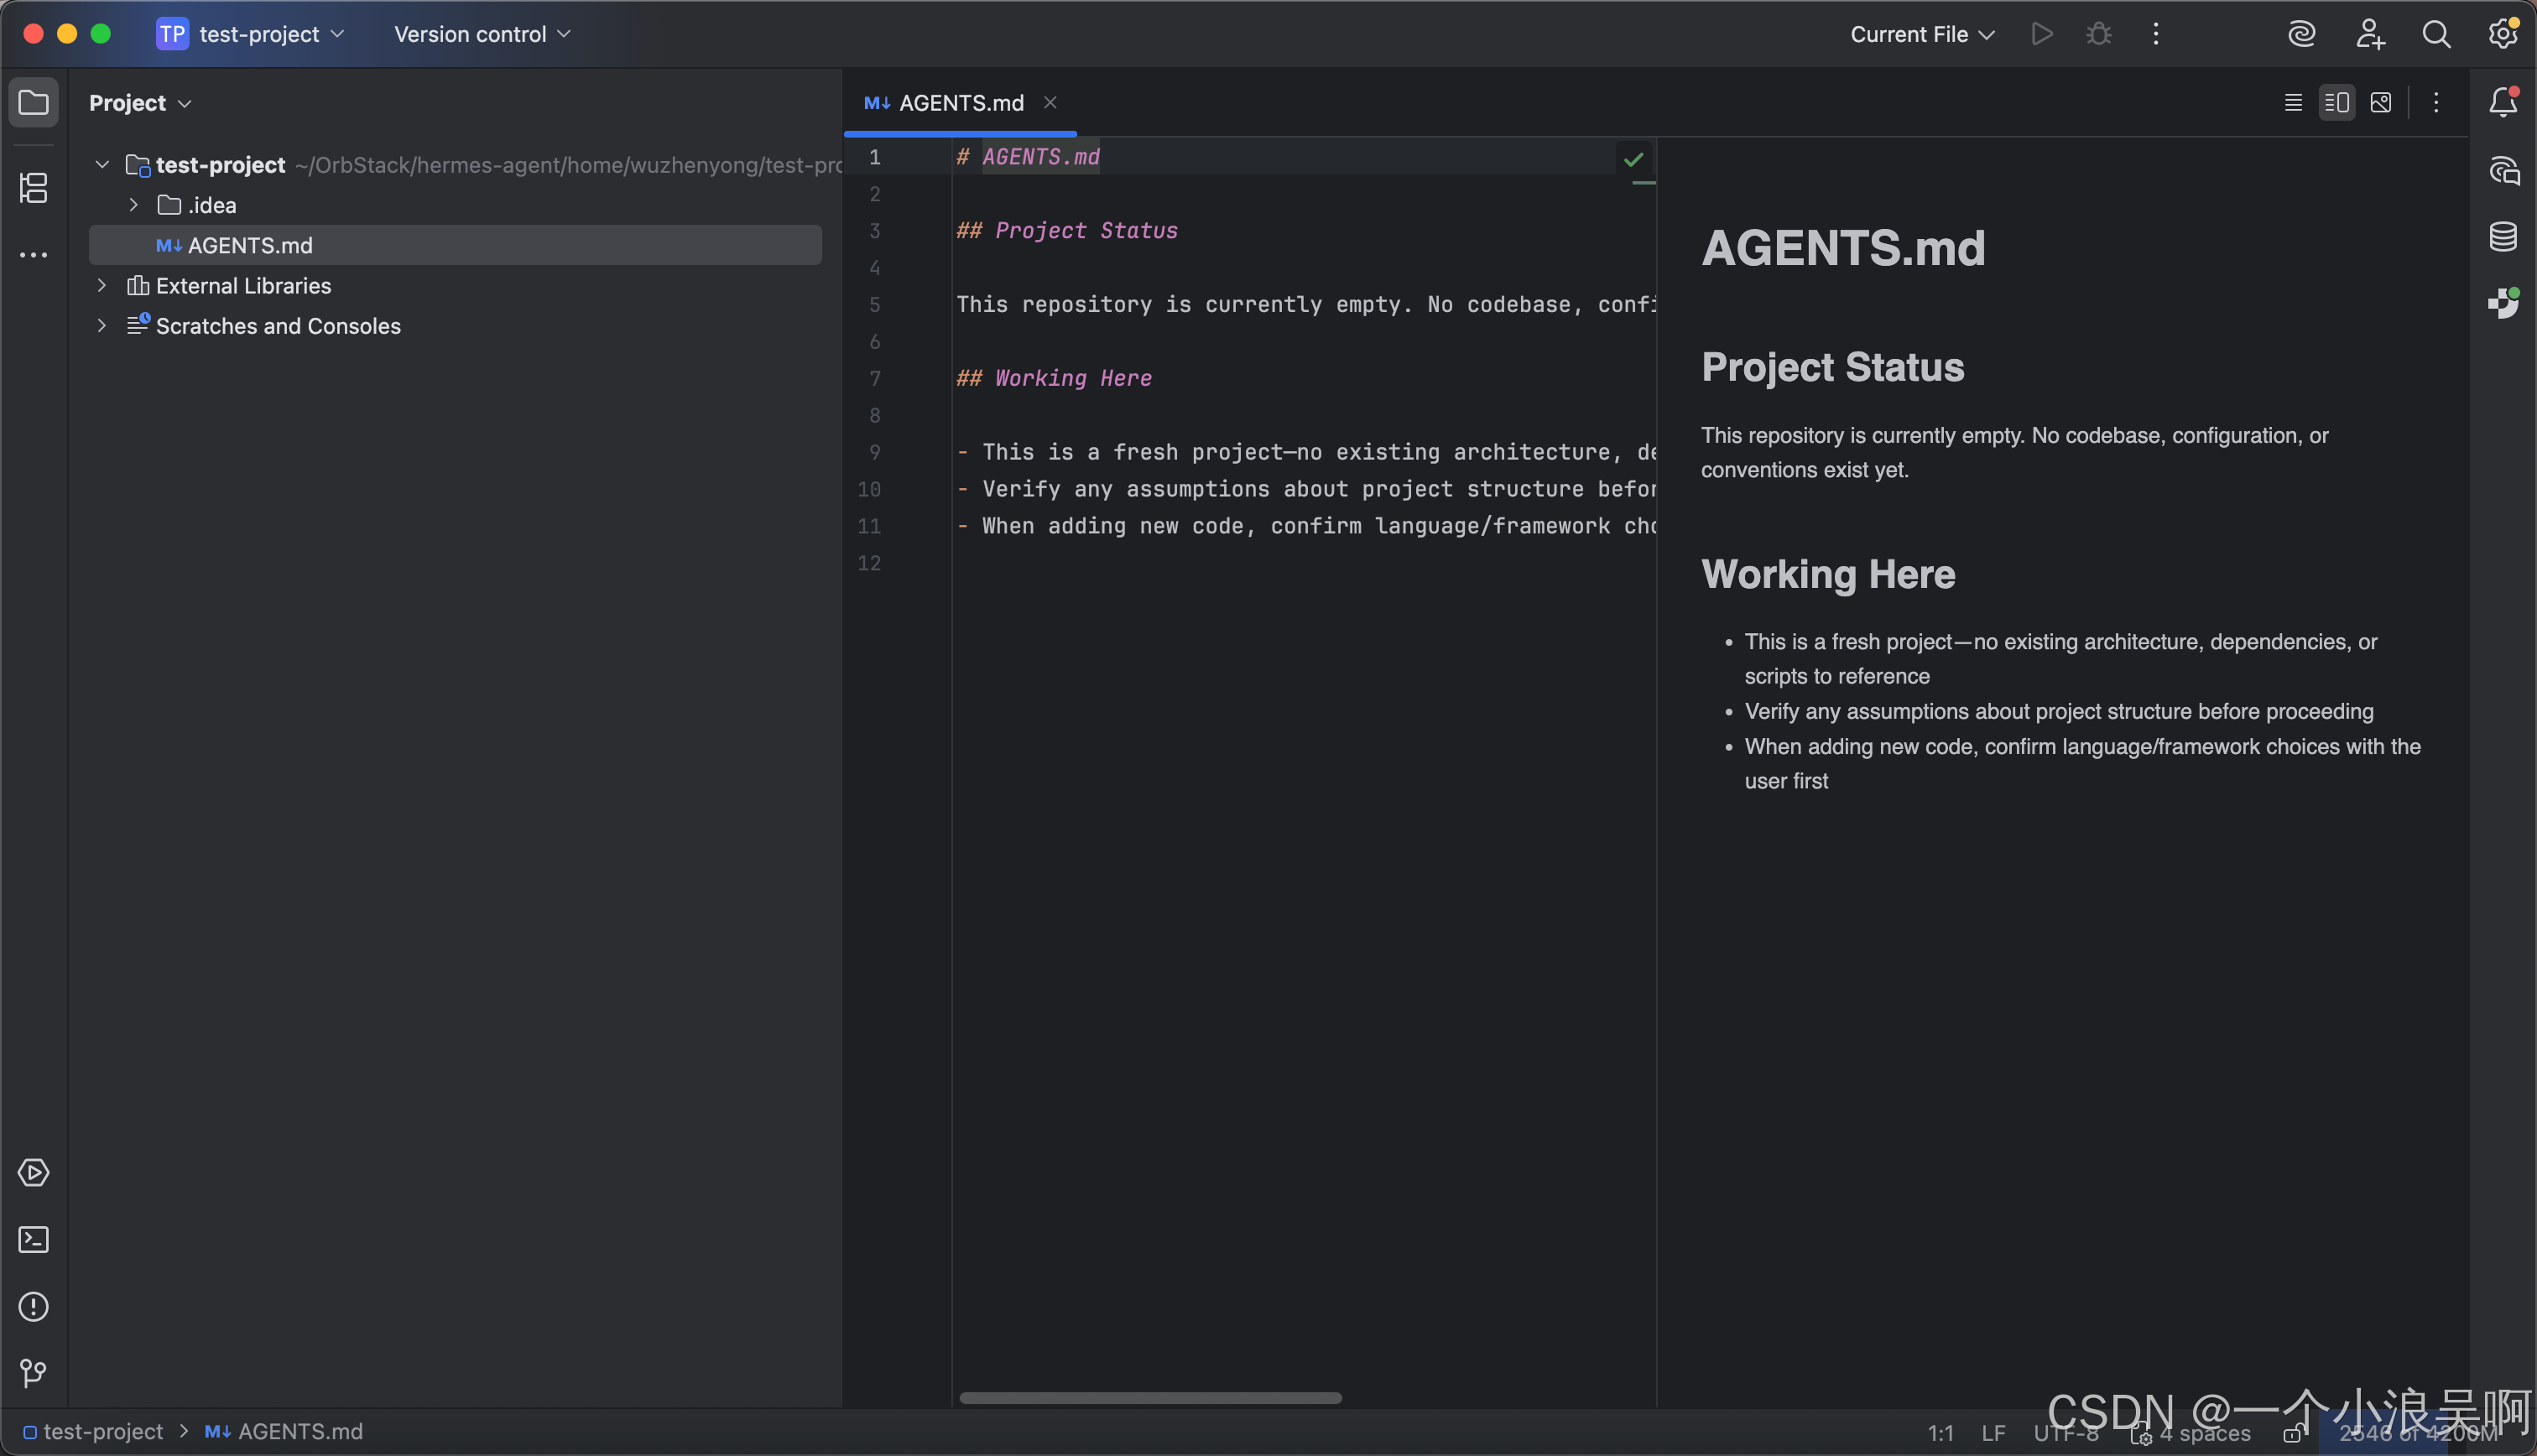2537x1456 pixels.
Task: Click test-project in the breadcrumb bar
Action: click(102, 1432)
